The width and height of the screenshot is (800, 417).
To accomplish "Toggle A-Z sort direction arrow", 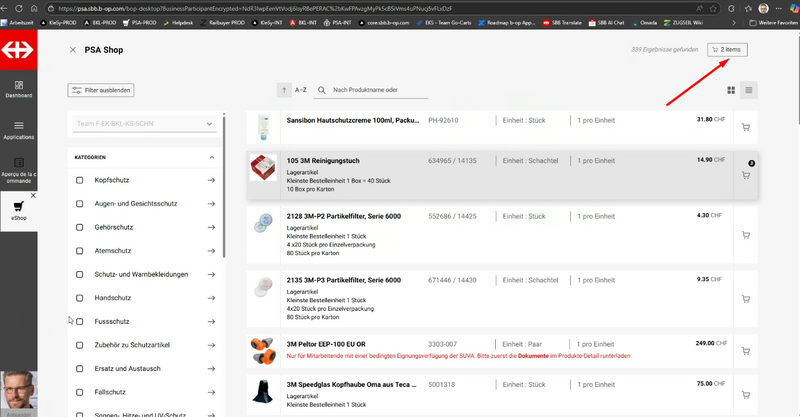I will tap(284, 90).
